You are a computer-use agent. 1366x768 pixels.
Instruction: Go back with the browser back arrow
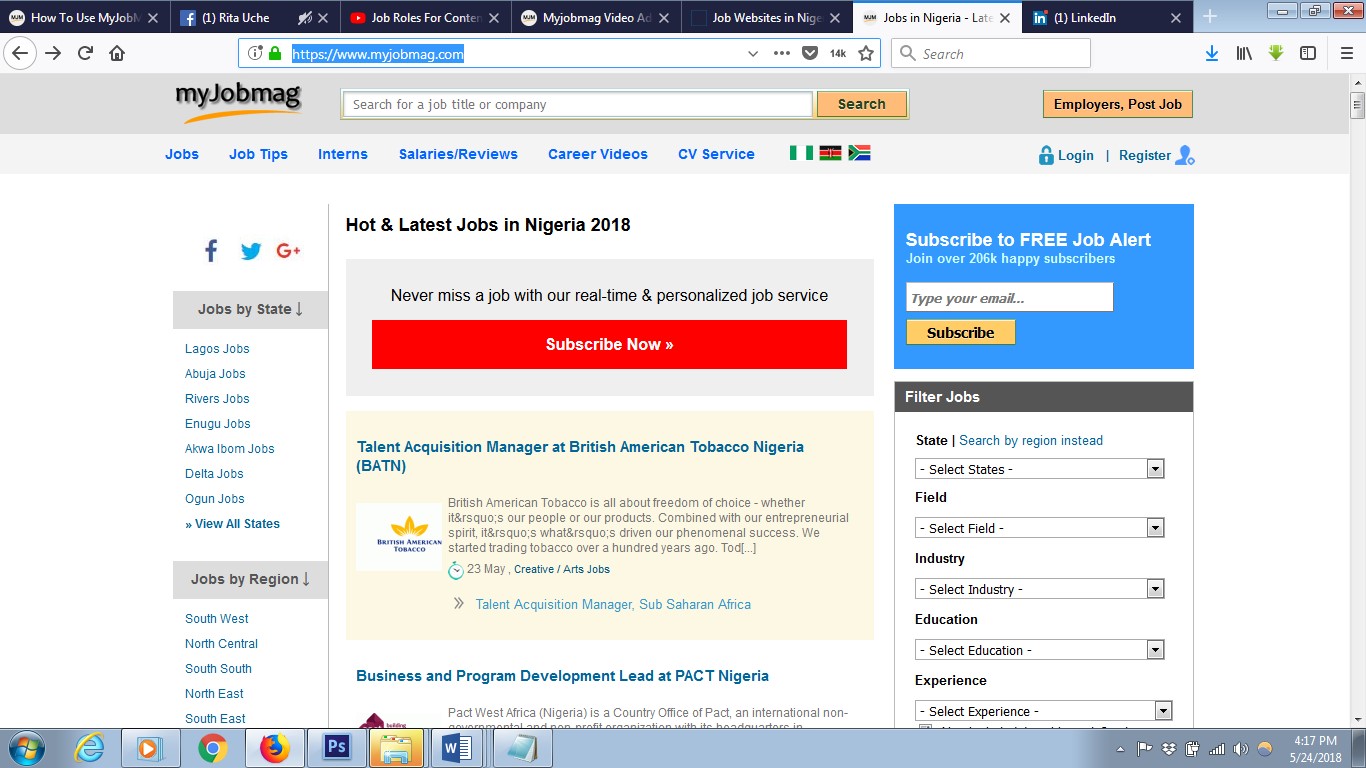point(20,53)
